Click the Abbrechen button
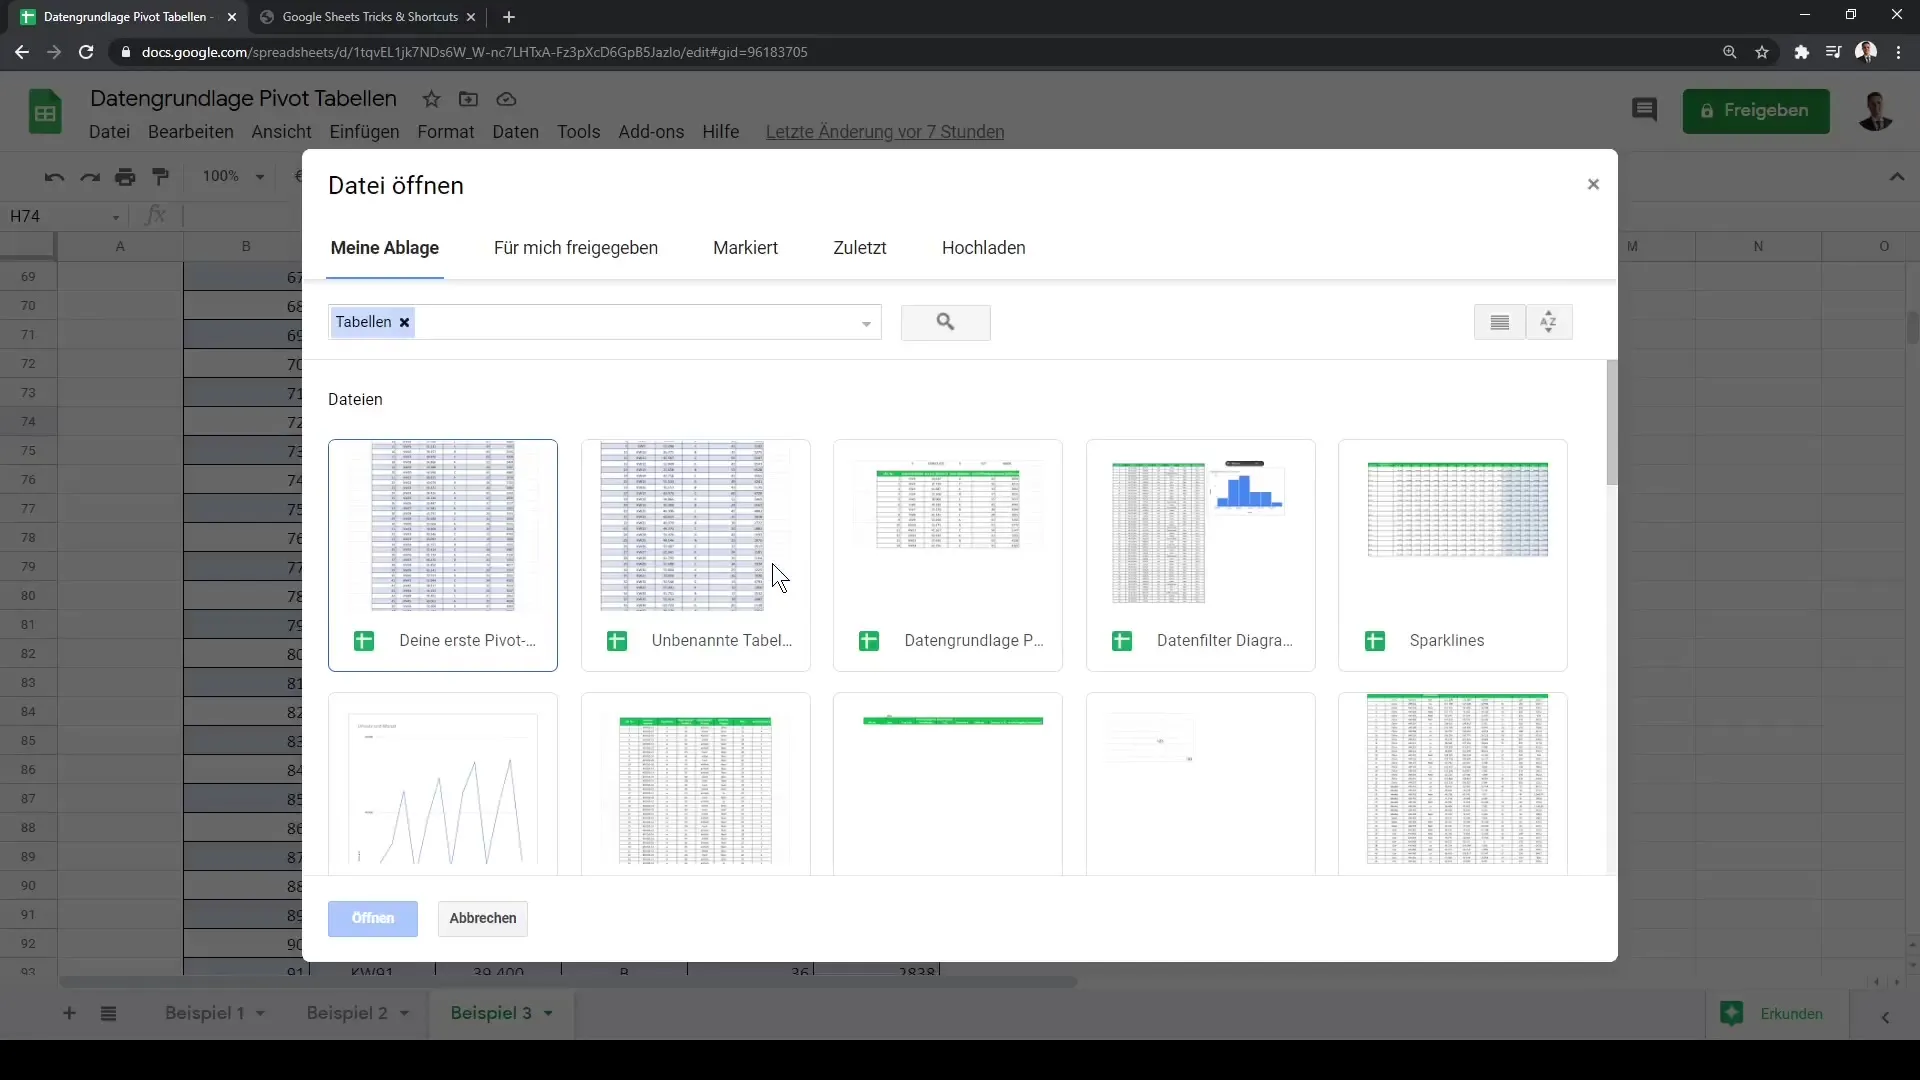 click(x=483, y=918)
